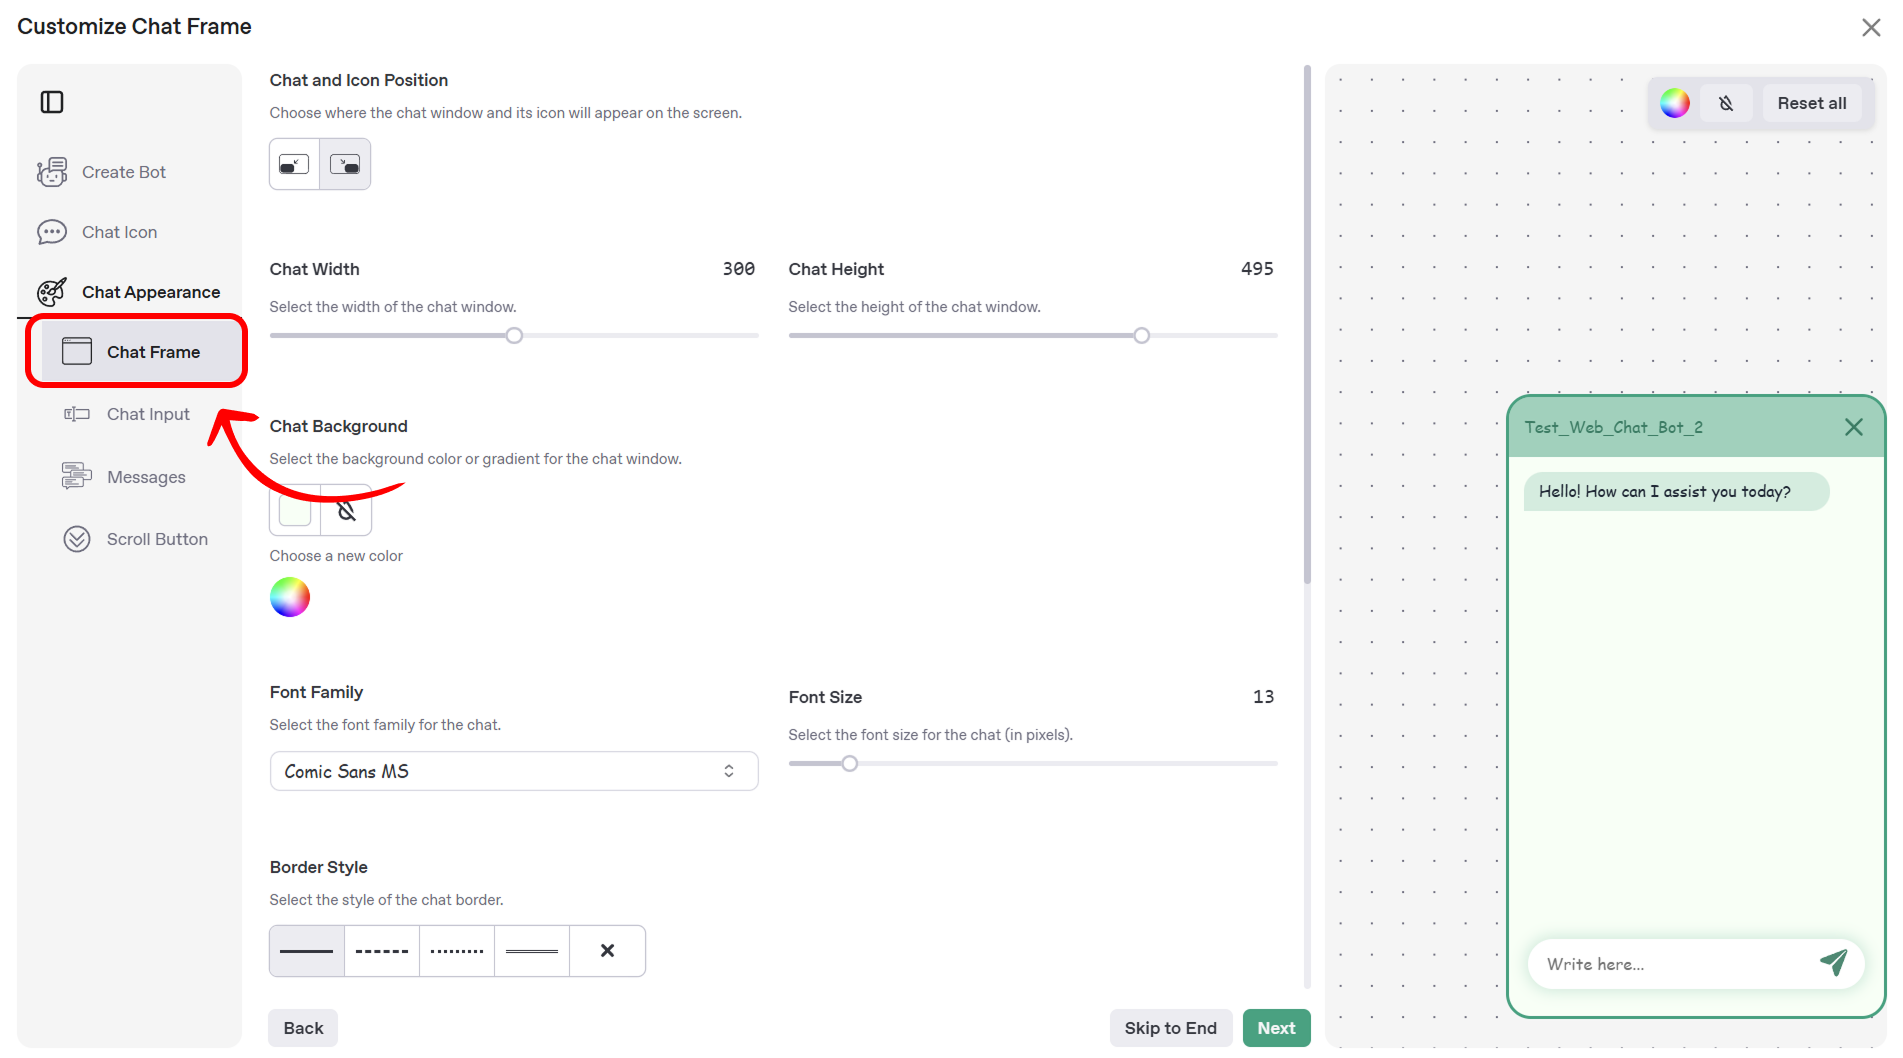Select the Chat Input sidebar item
Image resolution: width=1903 pixels, height=1058 pixels.
tap(127, 414)
